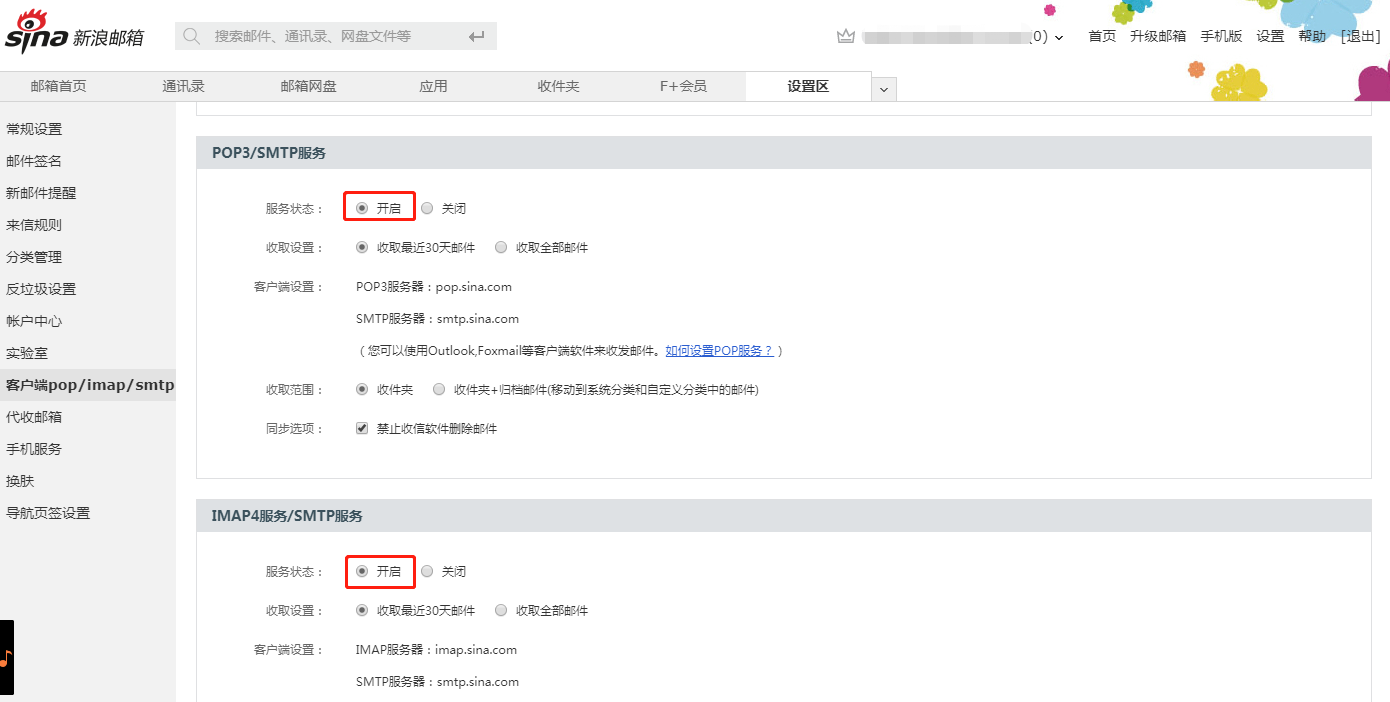Screen dimensions: 1390x702
Task: Click the magnifier icon in the search box
Action: point(192,36)
